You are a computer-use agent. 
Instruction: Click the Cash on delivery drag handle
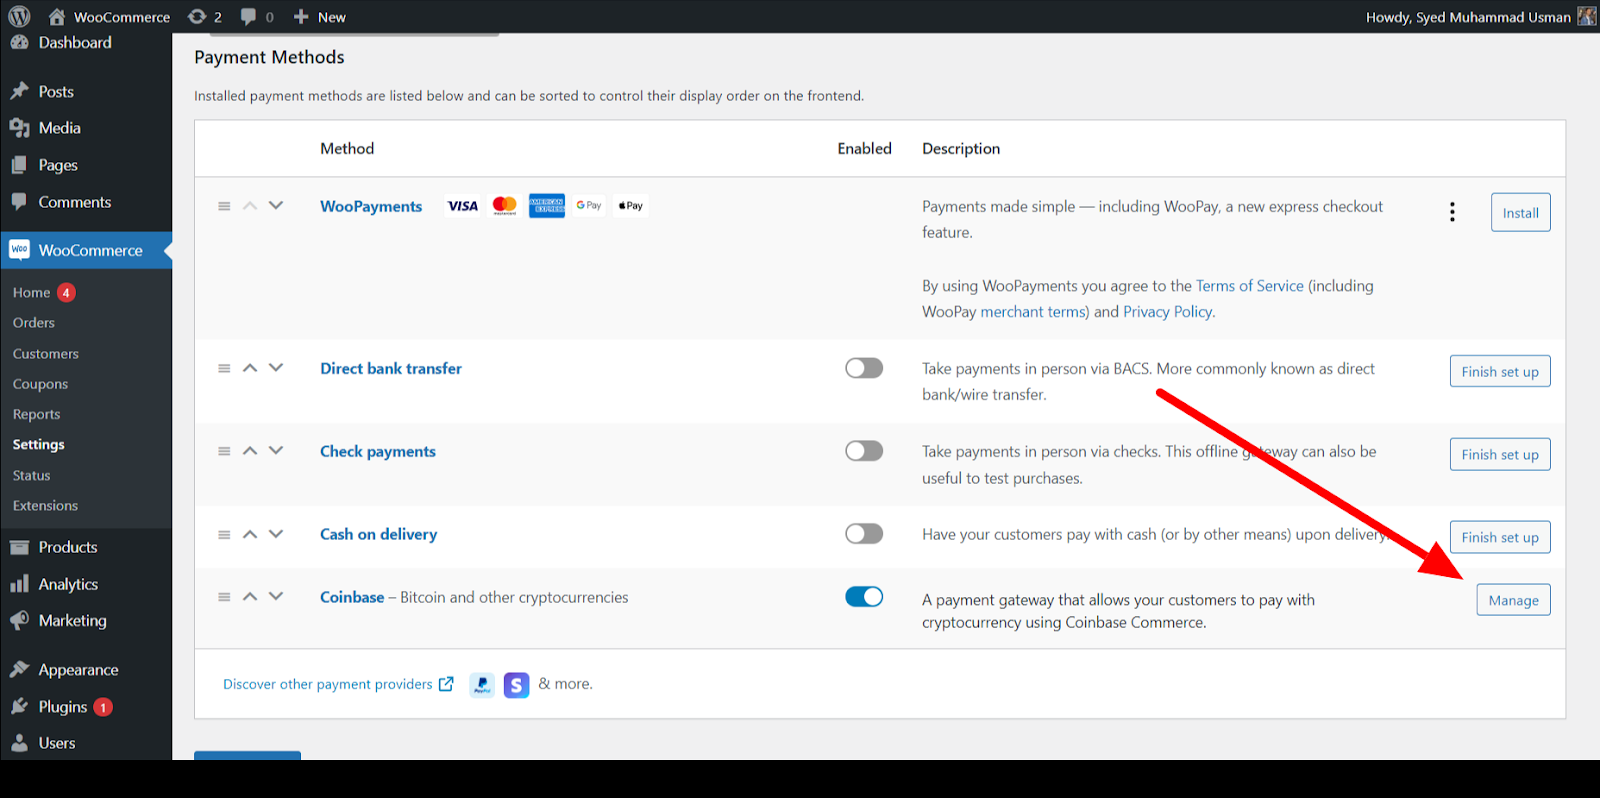(x=224, y=535)
